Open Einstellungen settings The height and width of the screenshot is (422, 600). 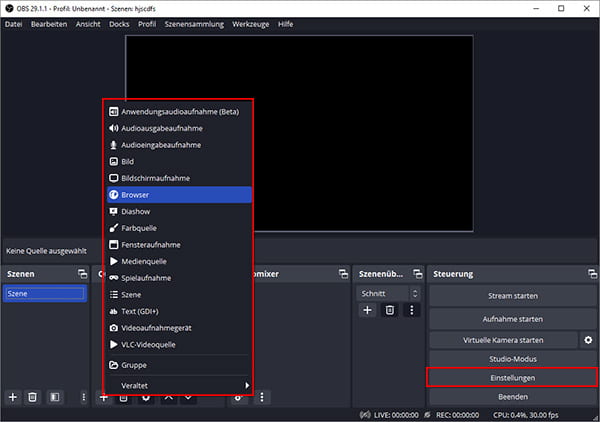coord(513,378)
